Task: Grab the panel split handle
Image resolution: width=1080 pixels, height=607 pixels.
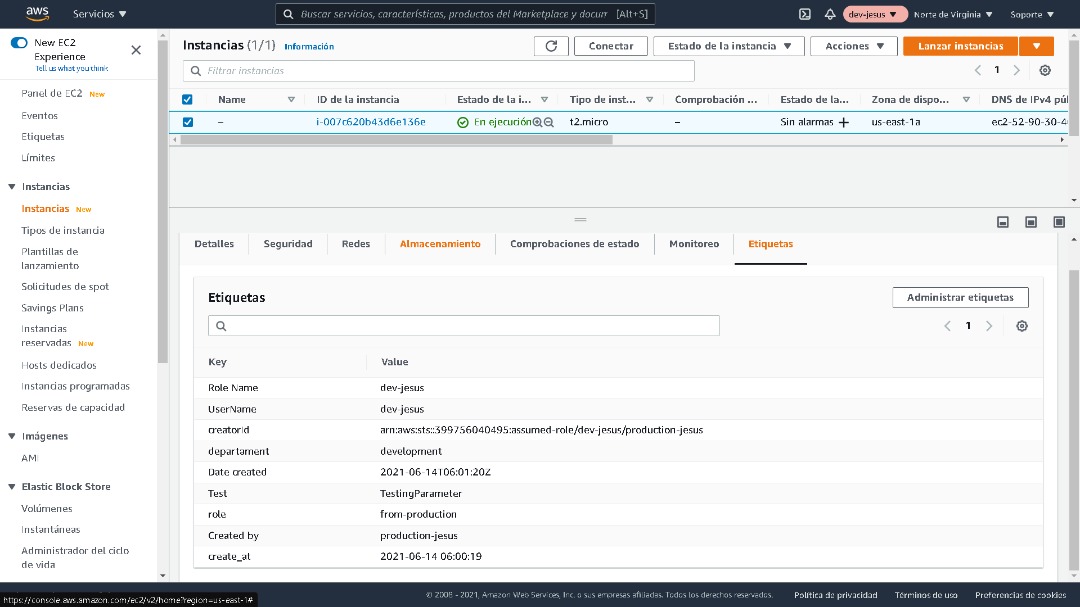Action: [580, 219]
